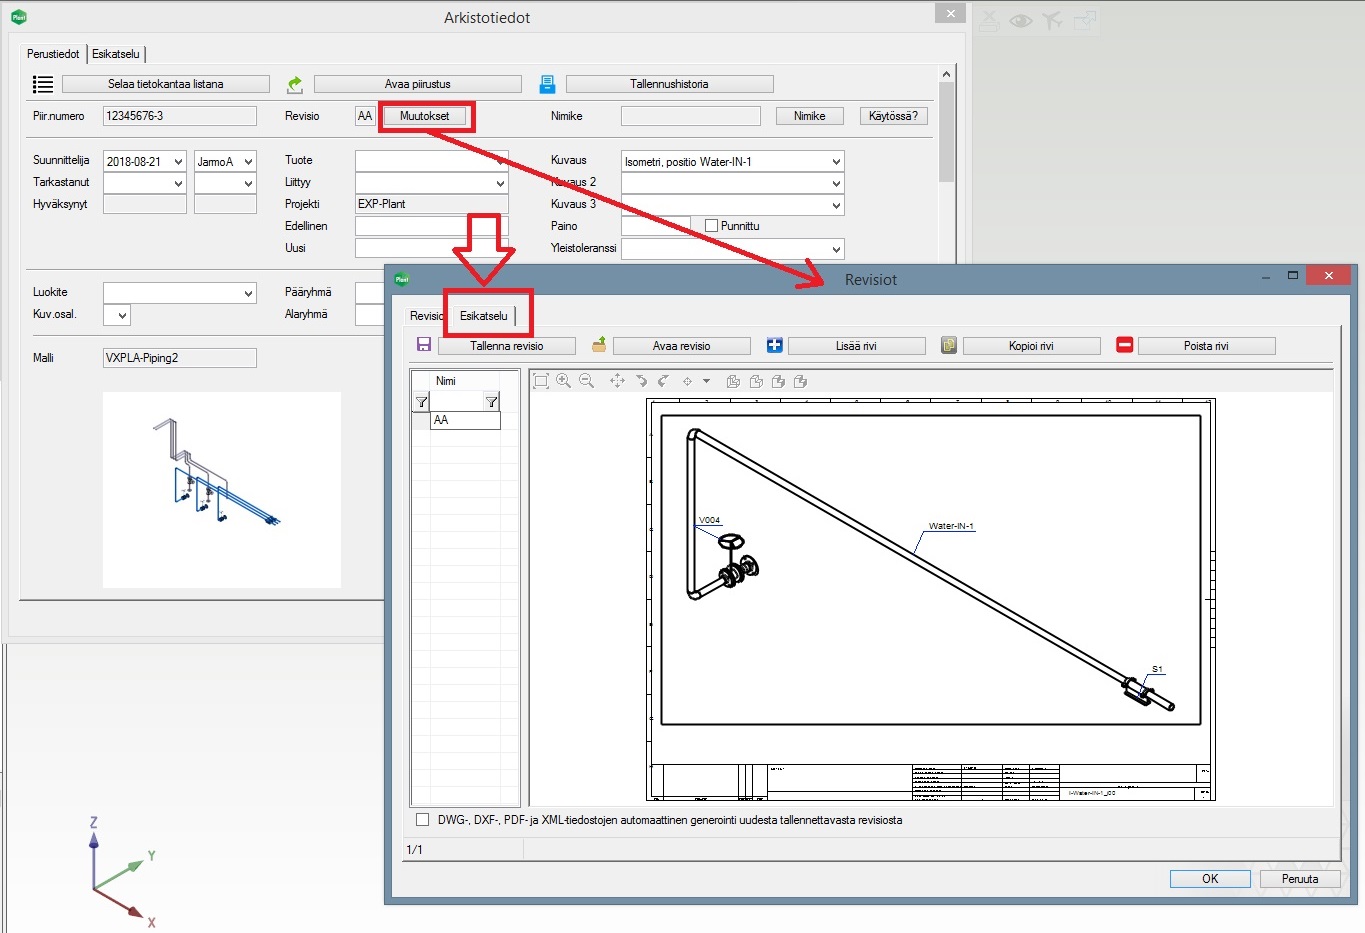This screenshot has height=933, width=1365.
Task: Expand the Luokite dropdown
Action: click(x=248, y=293)
